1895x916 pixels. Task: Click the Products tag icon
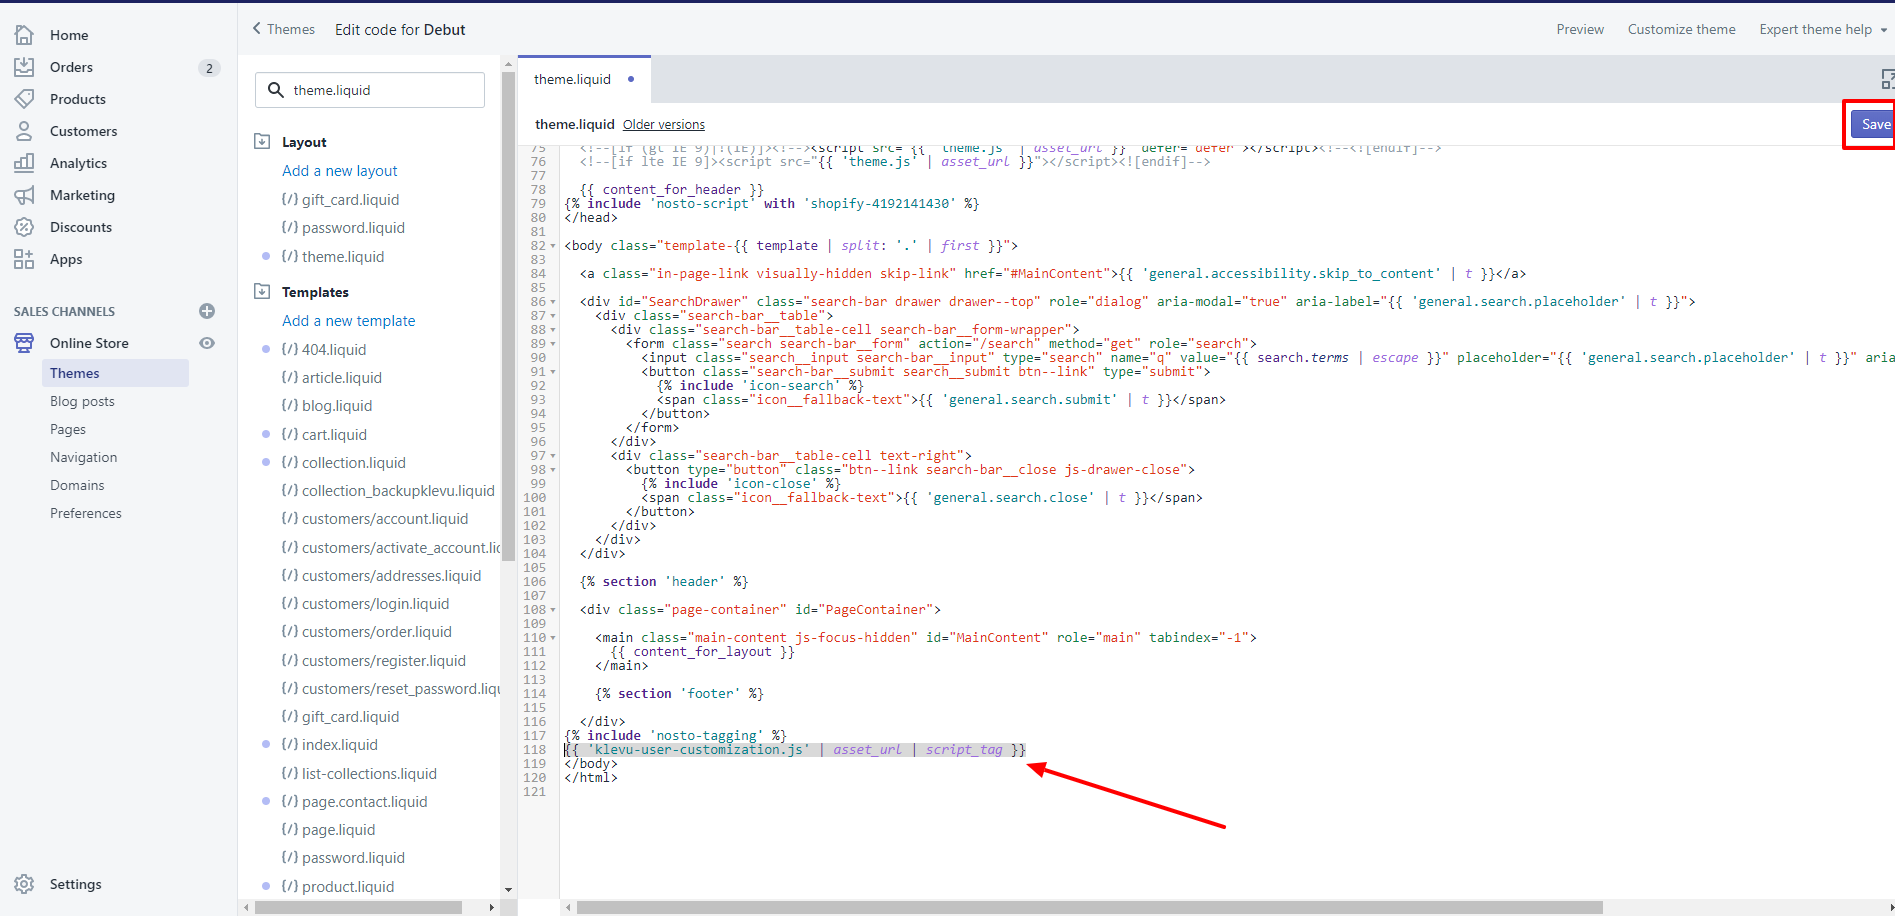(x=24, y=99)
